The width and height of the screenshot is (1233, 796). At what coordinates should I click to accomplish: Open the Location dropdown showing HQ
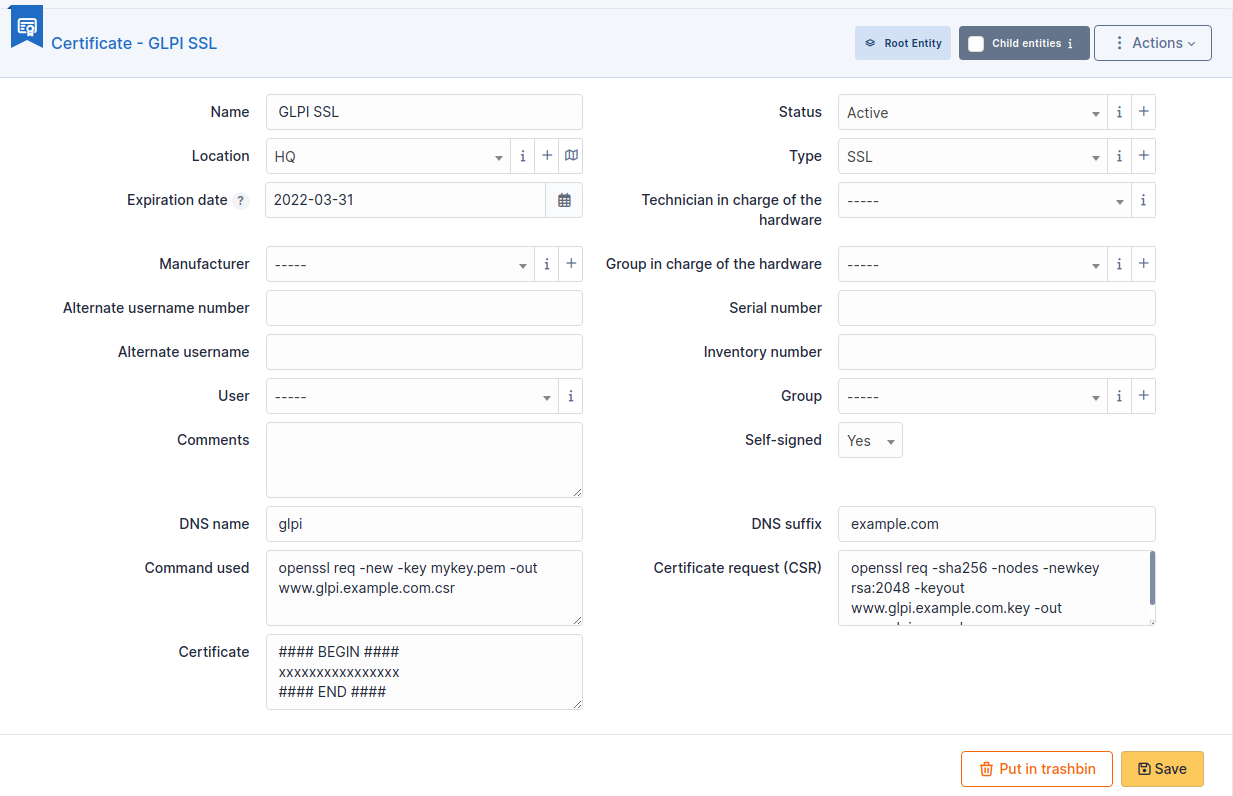click(x=388, y=156)
